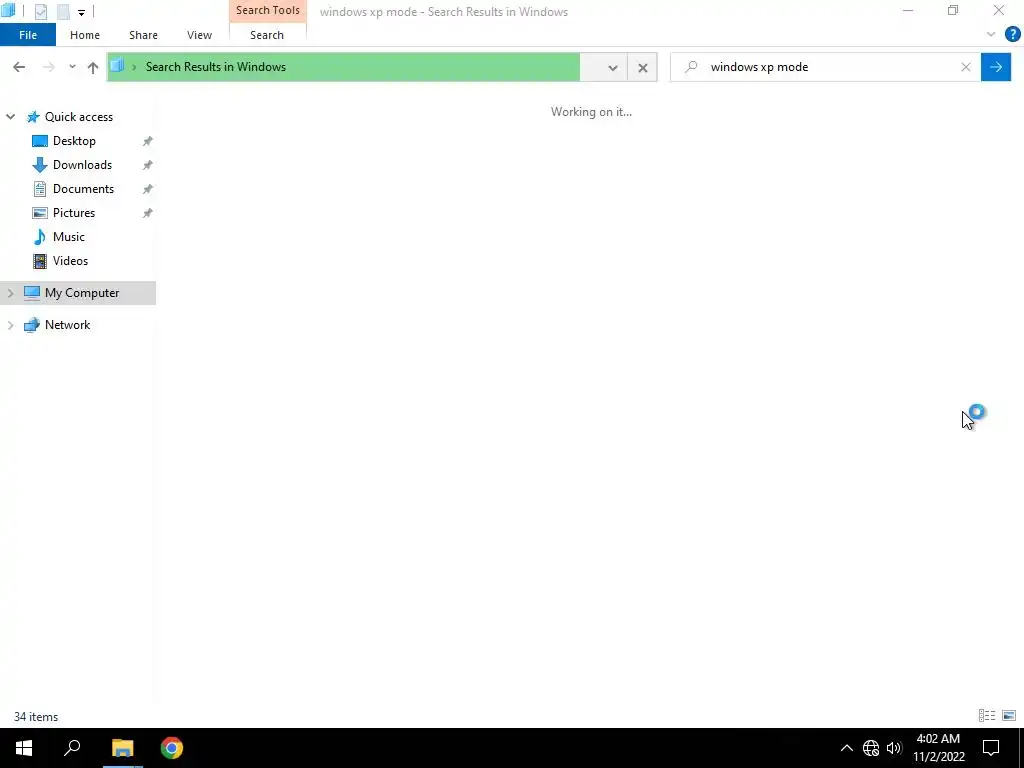Image resolution: width=1024 pixels, height=768 pixels.
Task: Open the Music folder
Action: [69, 237]
